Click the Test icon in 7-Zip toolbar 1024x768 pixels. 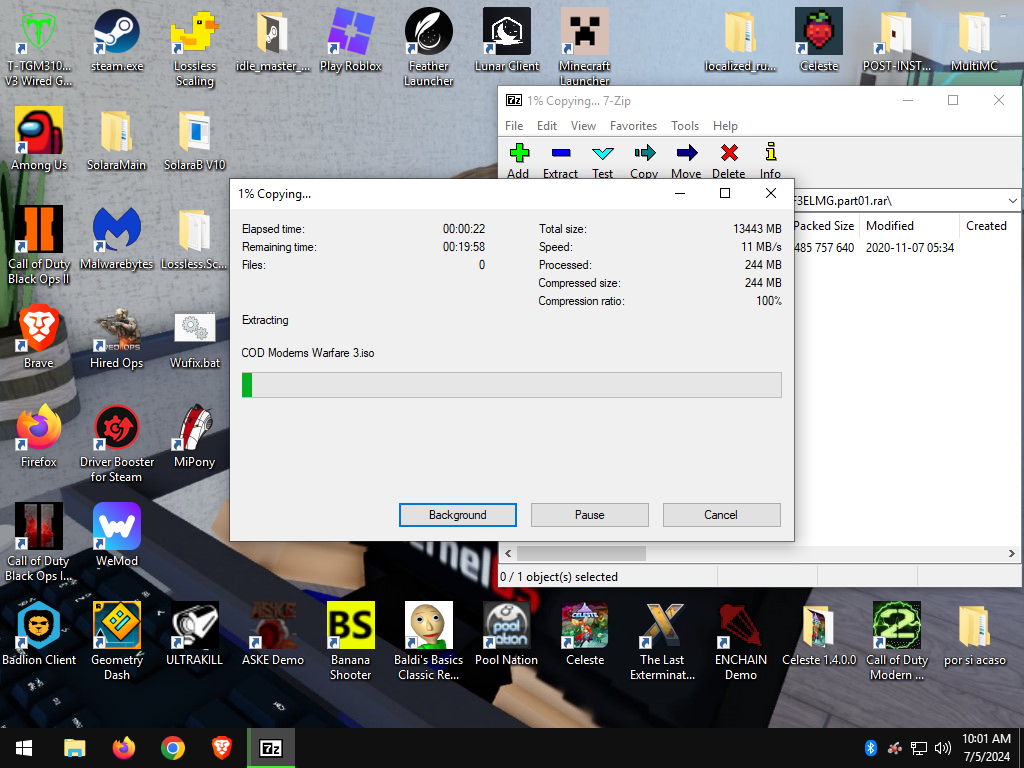tap(602, 153)
